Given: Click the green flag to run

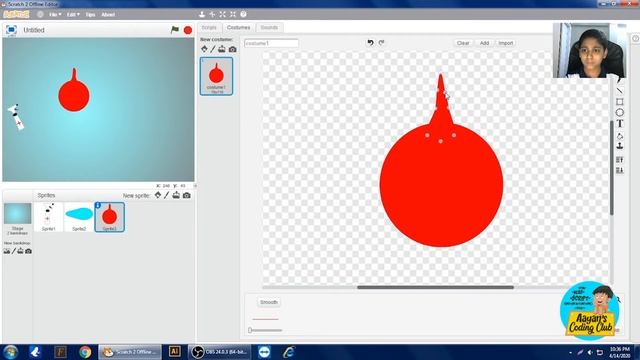Looking at the screenshot, I should click(175, 30).
